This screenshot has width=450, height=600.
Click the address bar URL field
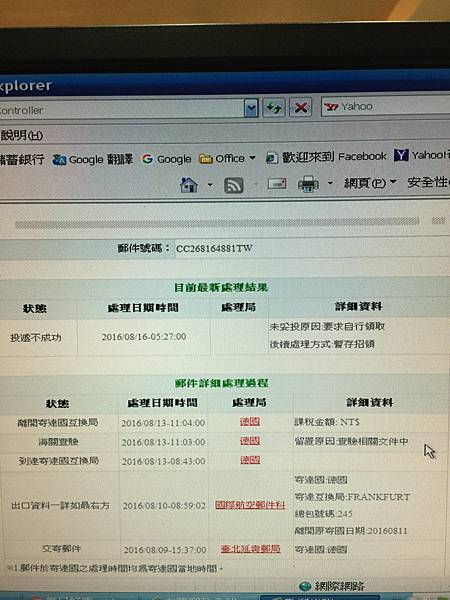pyautogui.click(x=122, y=110)
